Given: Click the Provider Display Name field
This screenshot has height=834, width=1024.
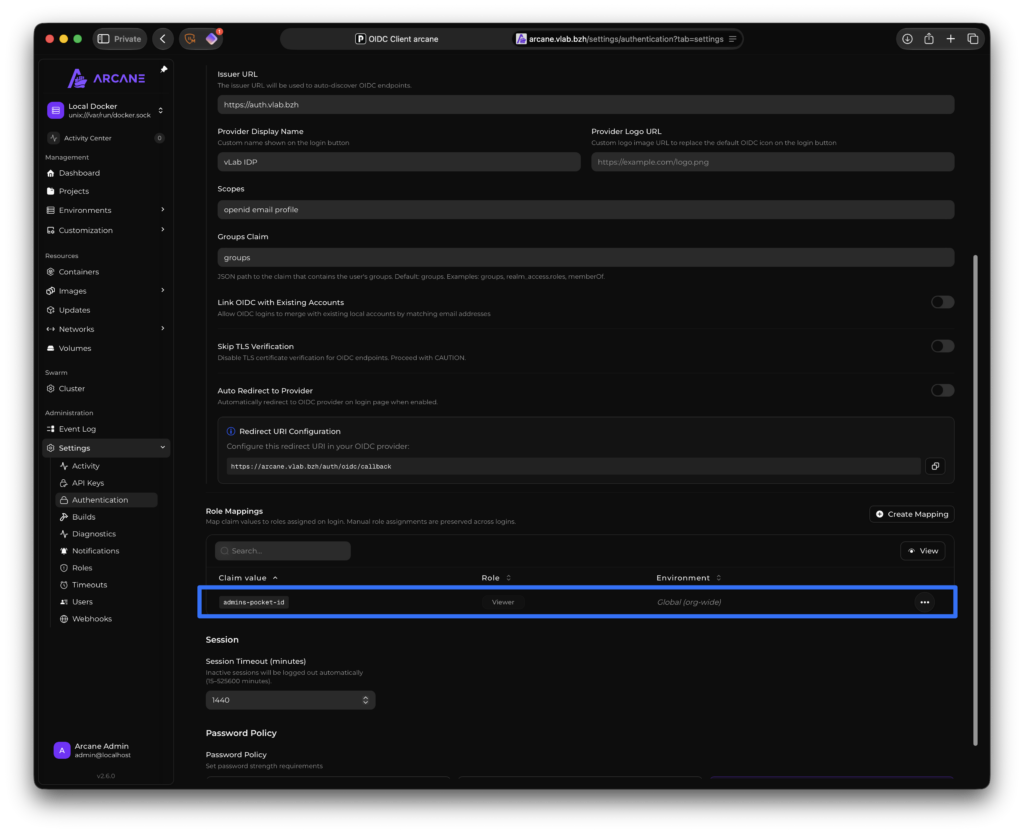Looking at the screenshot, I should click(x=399, y=162).
